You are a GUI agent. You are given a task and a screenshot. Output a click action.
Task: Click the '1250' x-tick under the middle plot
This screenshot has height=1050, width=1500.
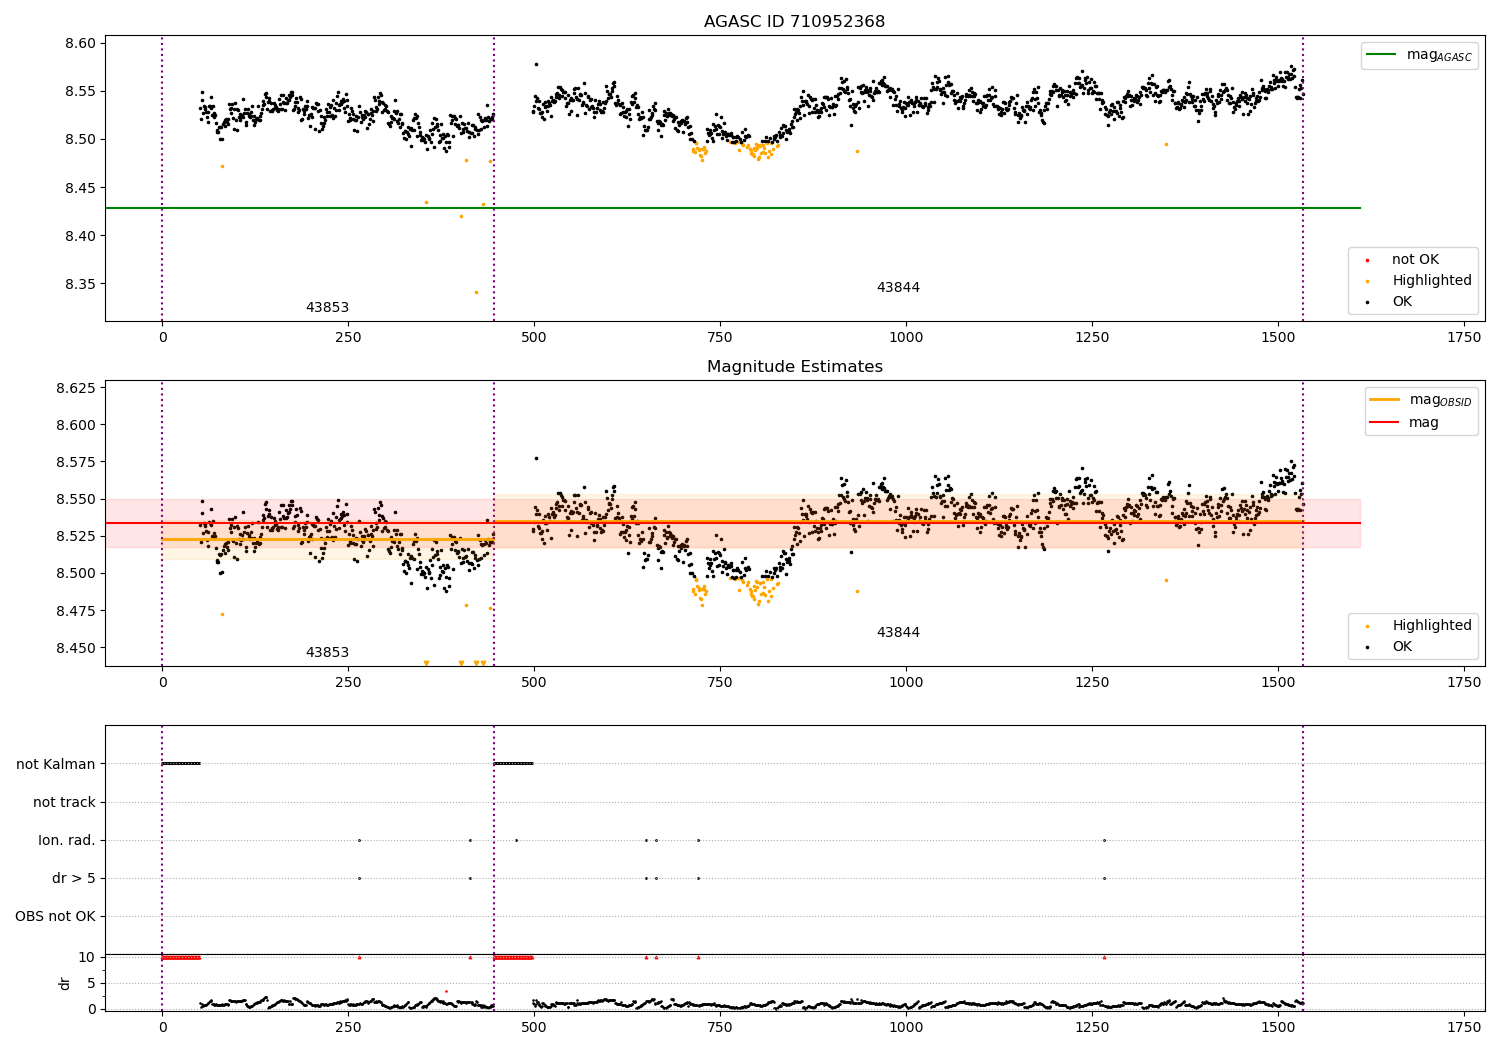[x=1092, y=683]
